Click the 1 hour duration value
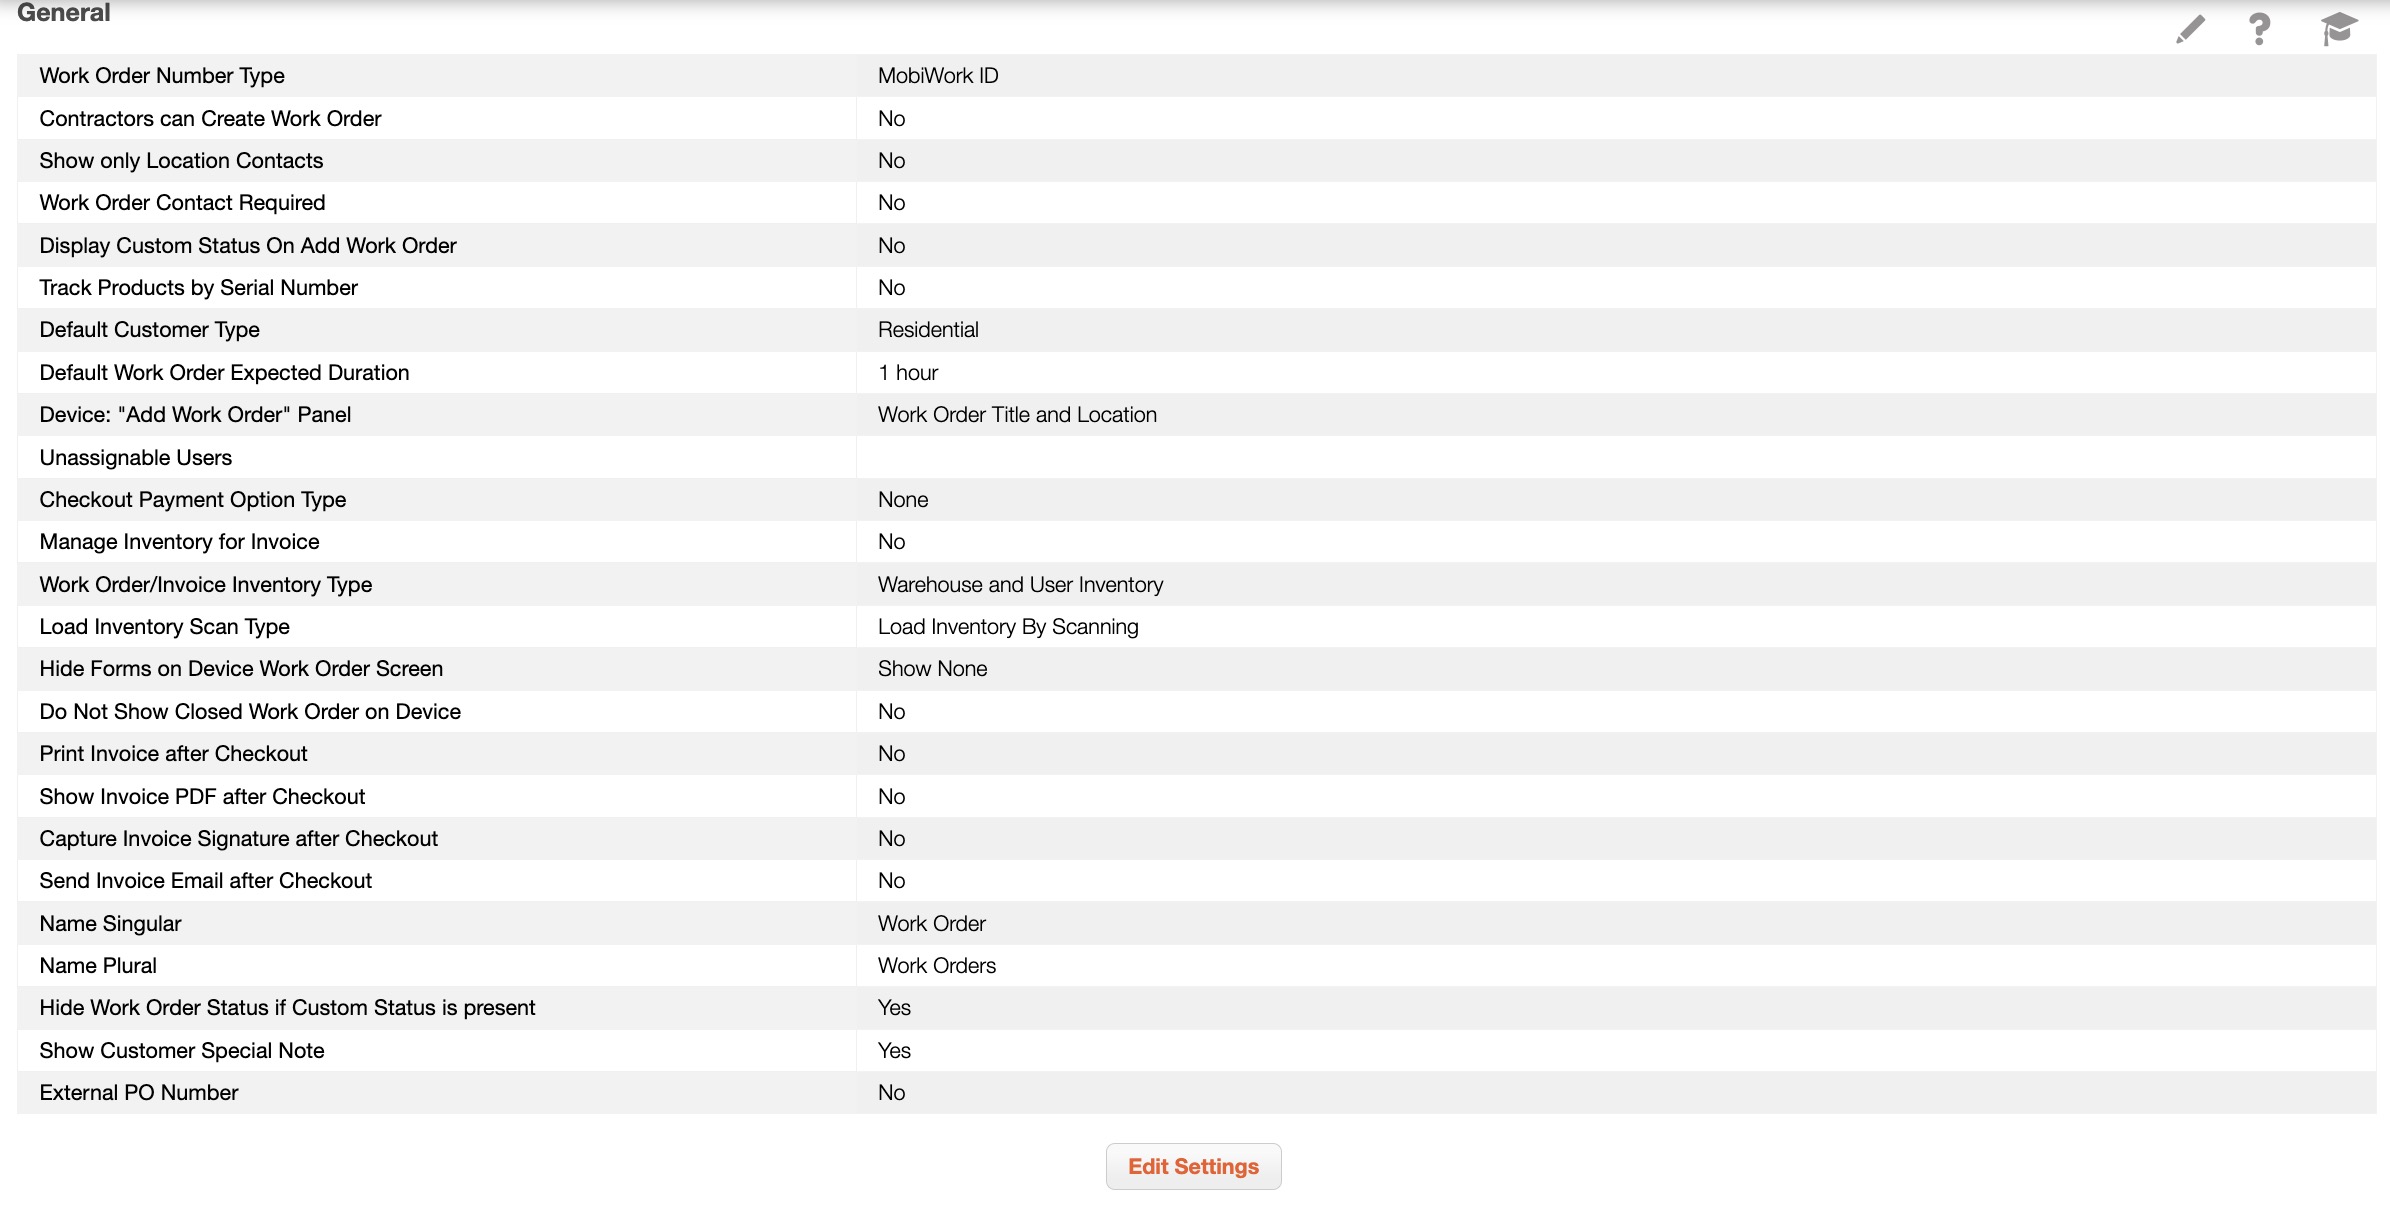Screen dimensions: 2390x1206 point(908,373)
